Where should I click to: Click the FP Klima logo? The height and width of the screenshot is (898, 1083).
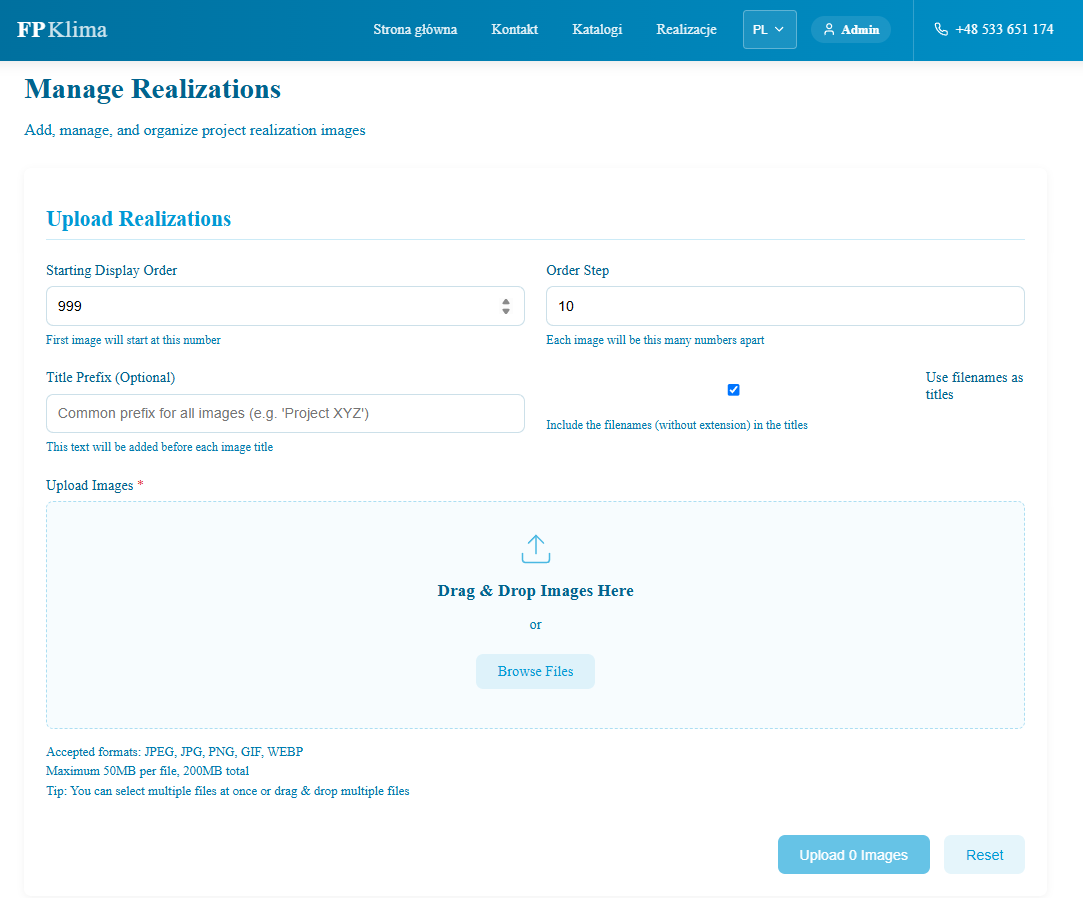(x=62, y=30)
